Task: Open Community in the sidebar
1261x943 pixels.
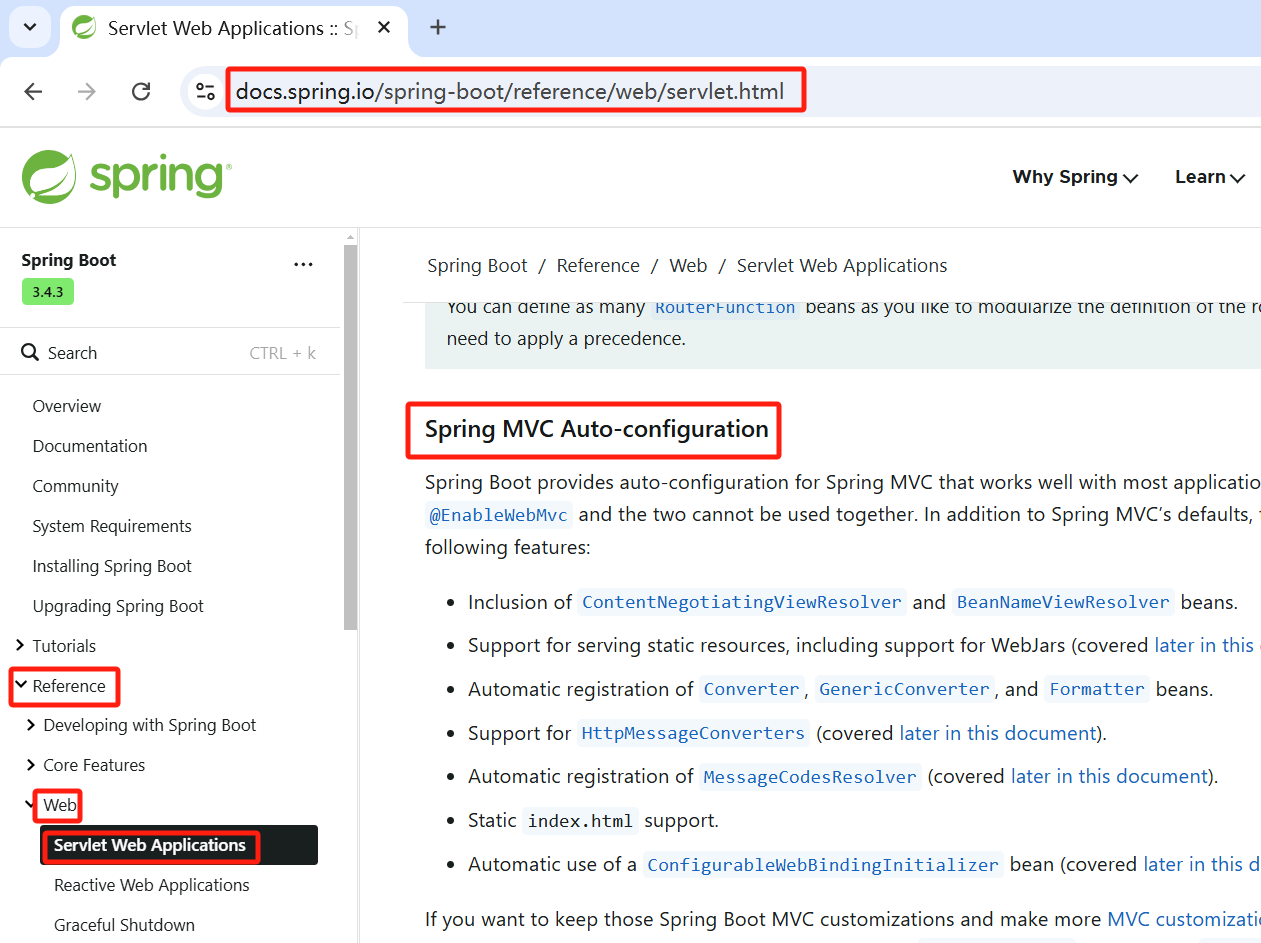Action: tap(75, 486)
